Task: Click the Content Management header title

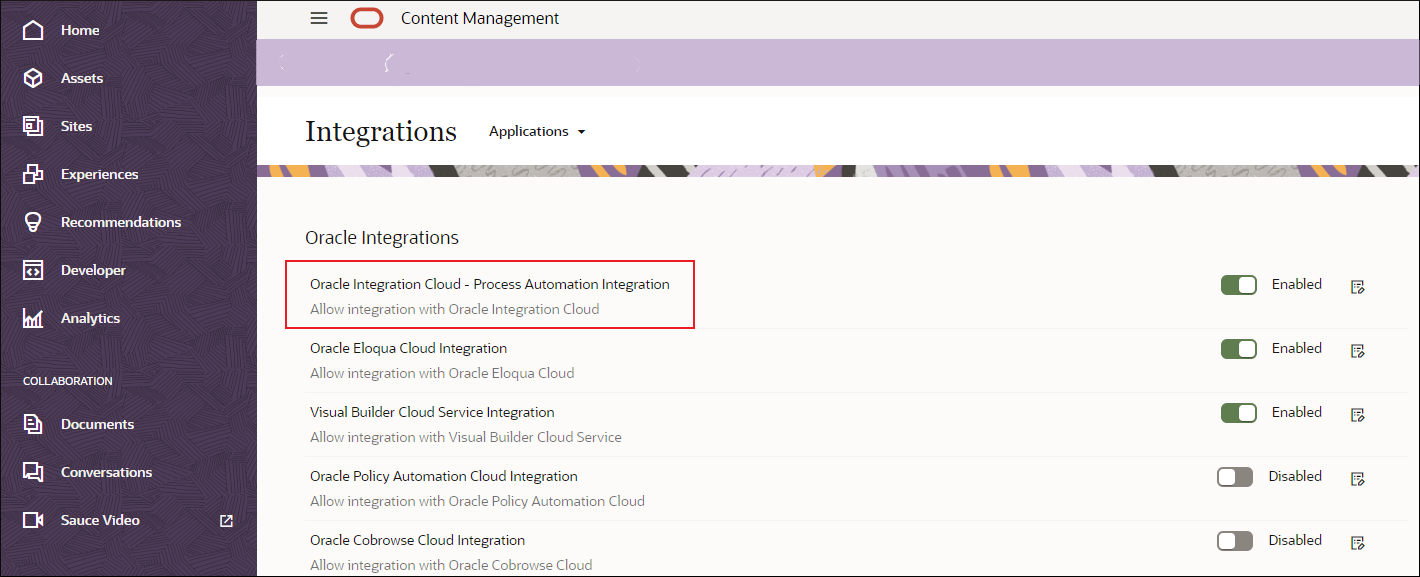Action: (x=479, y=18)
